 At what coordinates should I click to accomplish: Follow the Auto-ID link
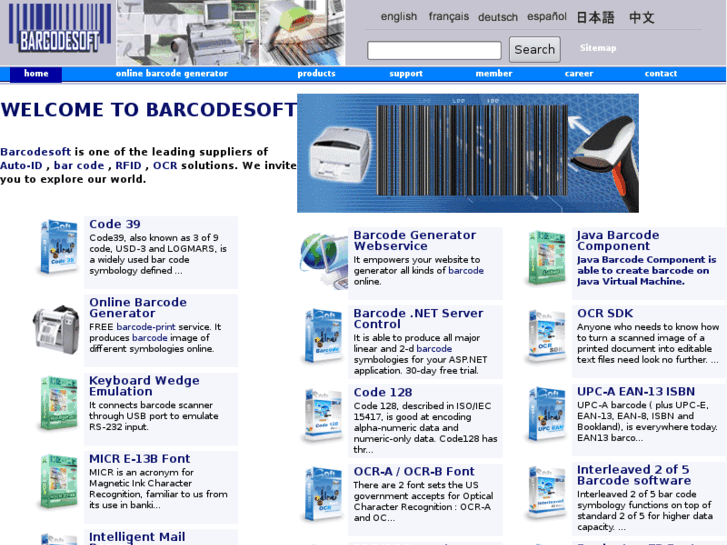tap(21, 166)
